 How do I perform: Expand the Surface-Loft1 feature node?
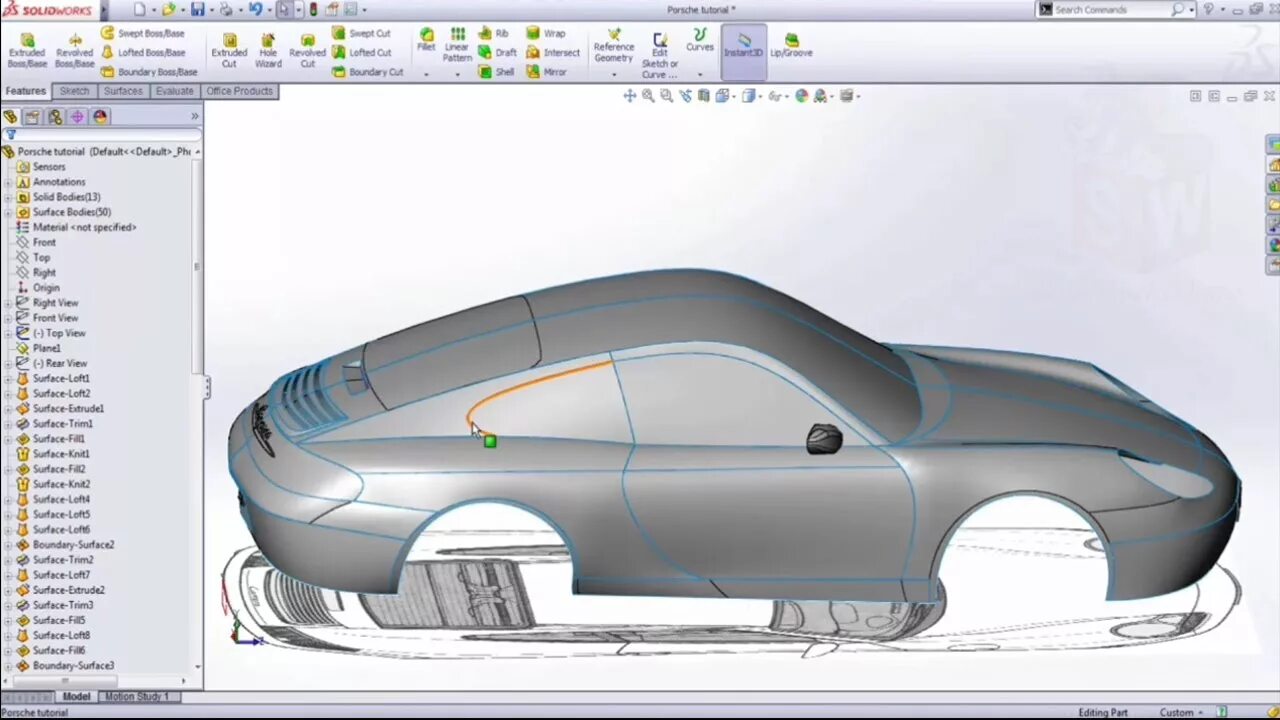click(9, 378)
